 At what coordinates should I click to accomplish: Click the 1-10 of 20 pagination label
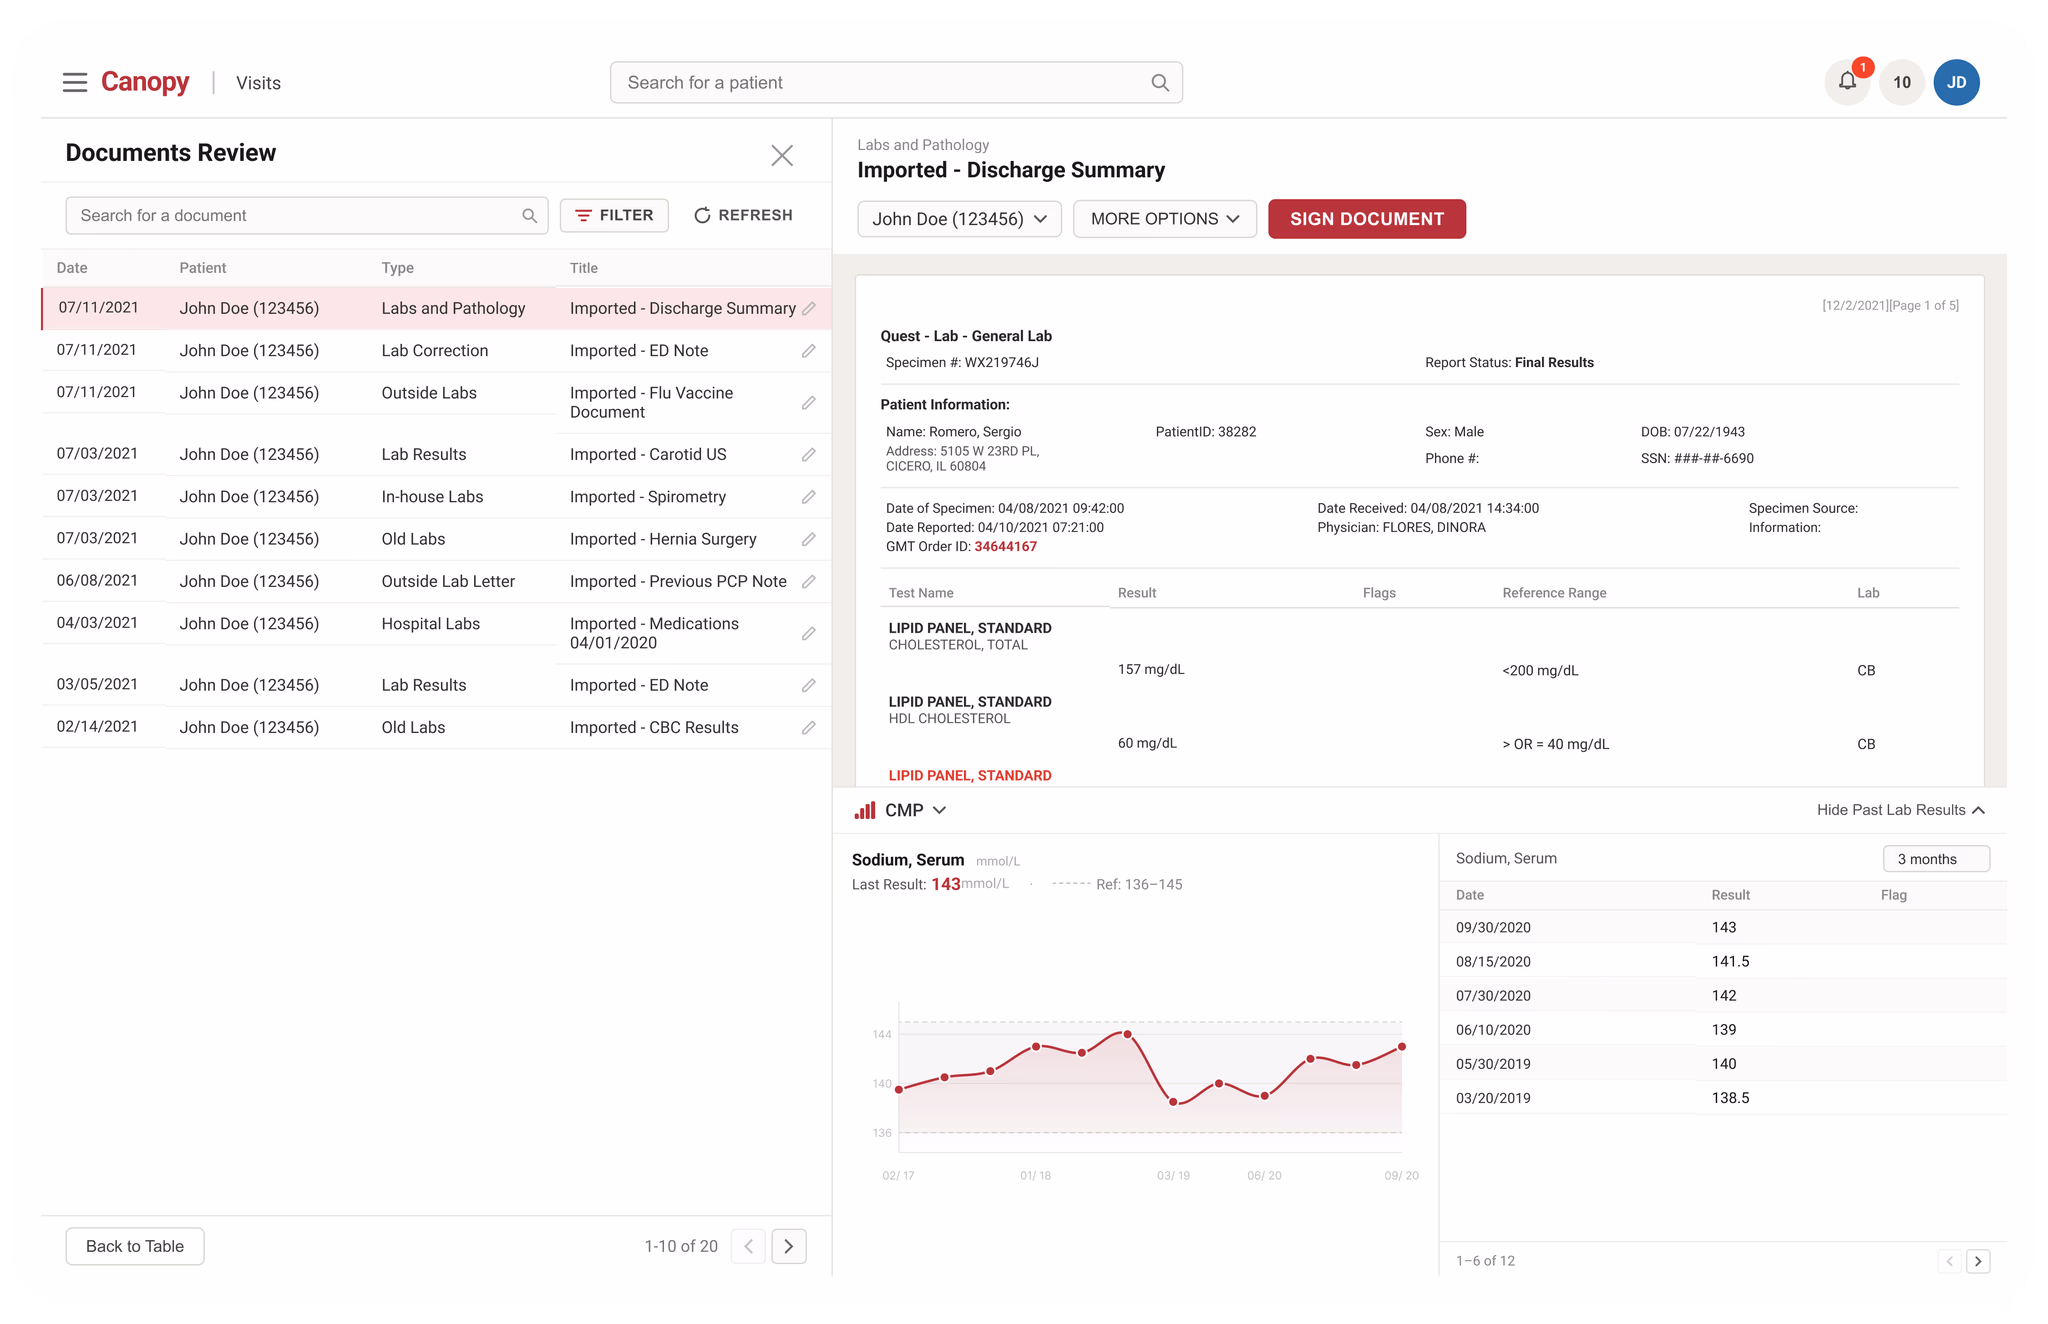click(x=681, y=1247)
